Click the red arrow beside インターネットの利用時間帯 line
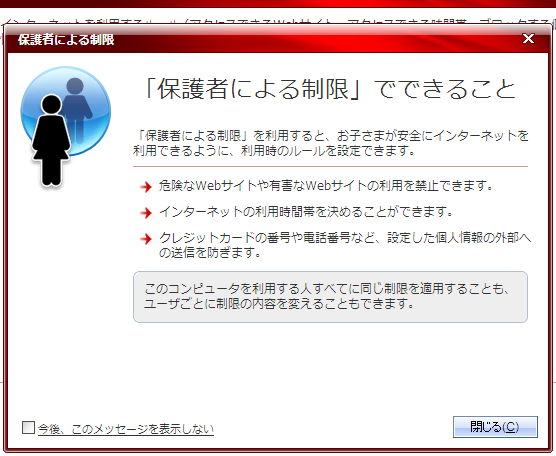Image resolution: width=556 pixels, height=456 pixels. tap(146, 213)
